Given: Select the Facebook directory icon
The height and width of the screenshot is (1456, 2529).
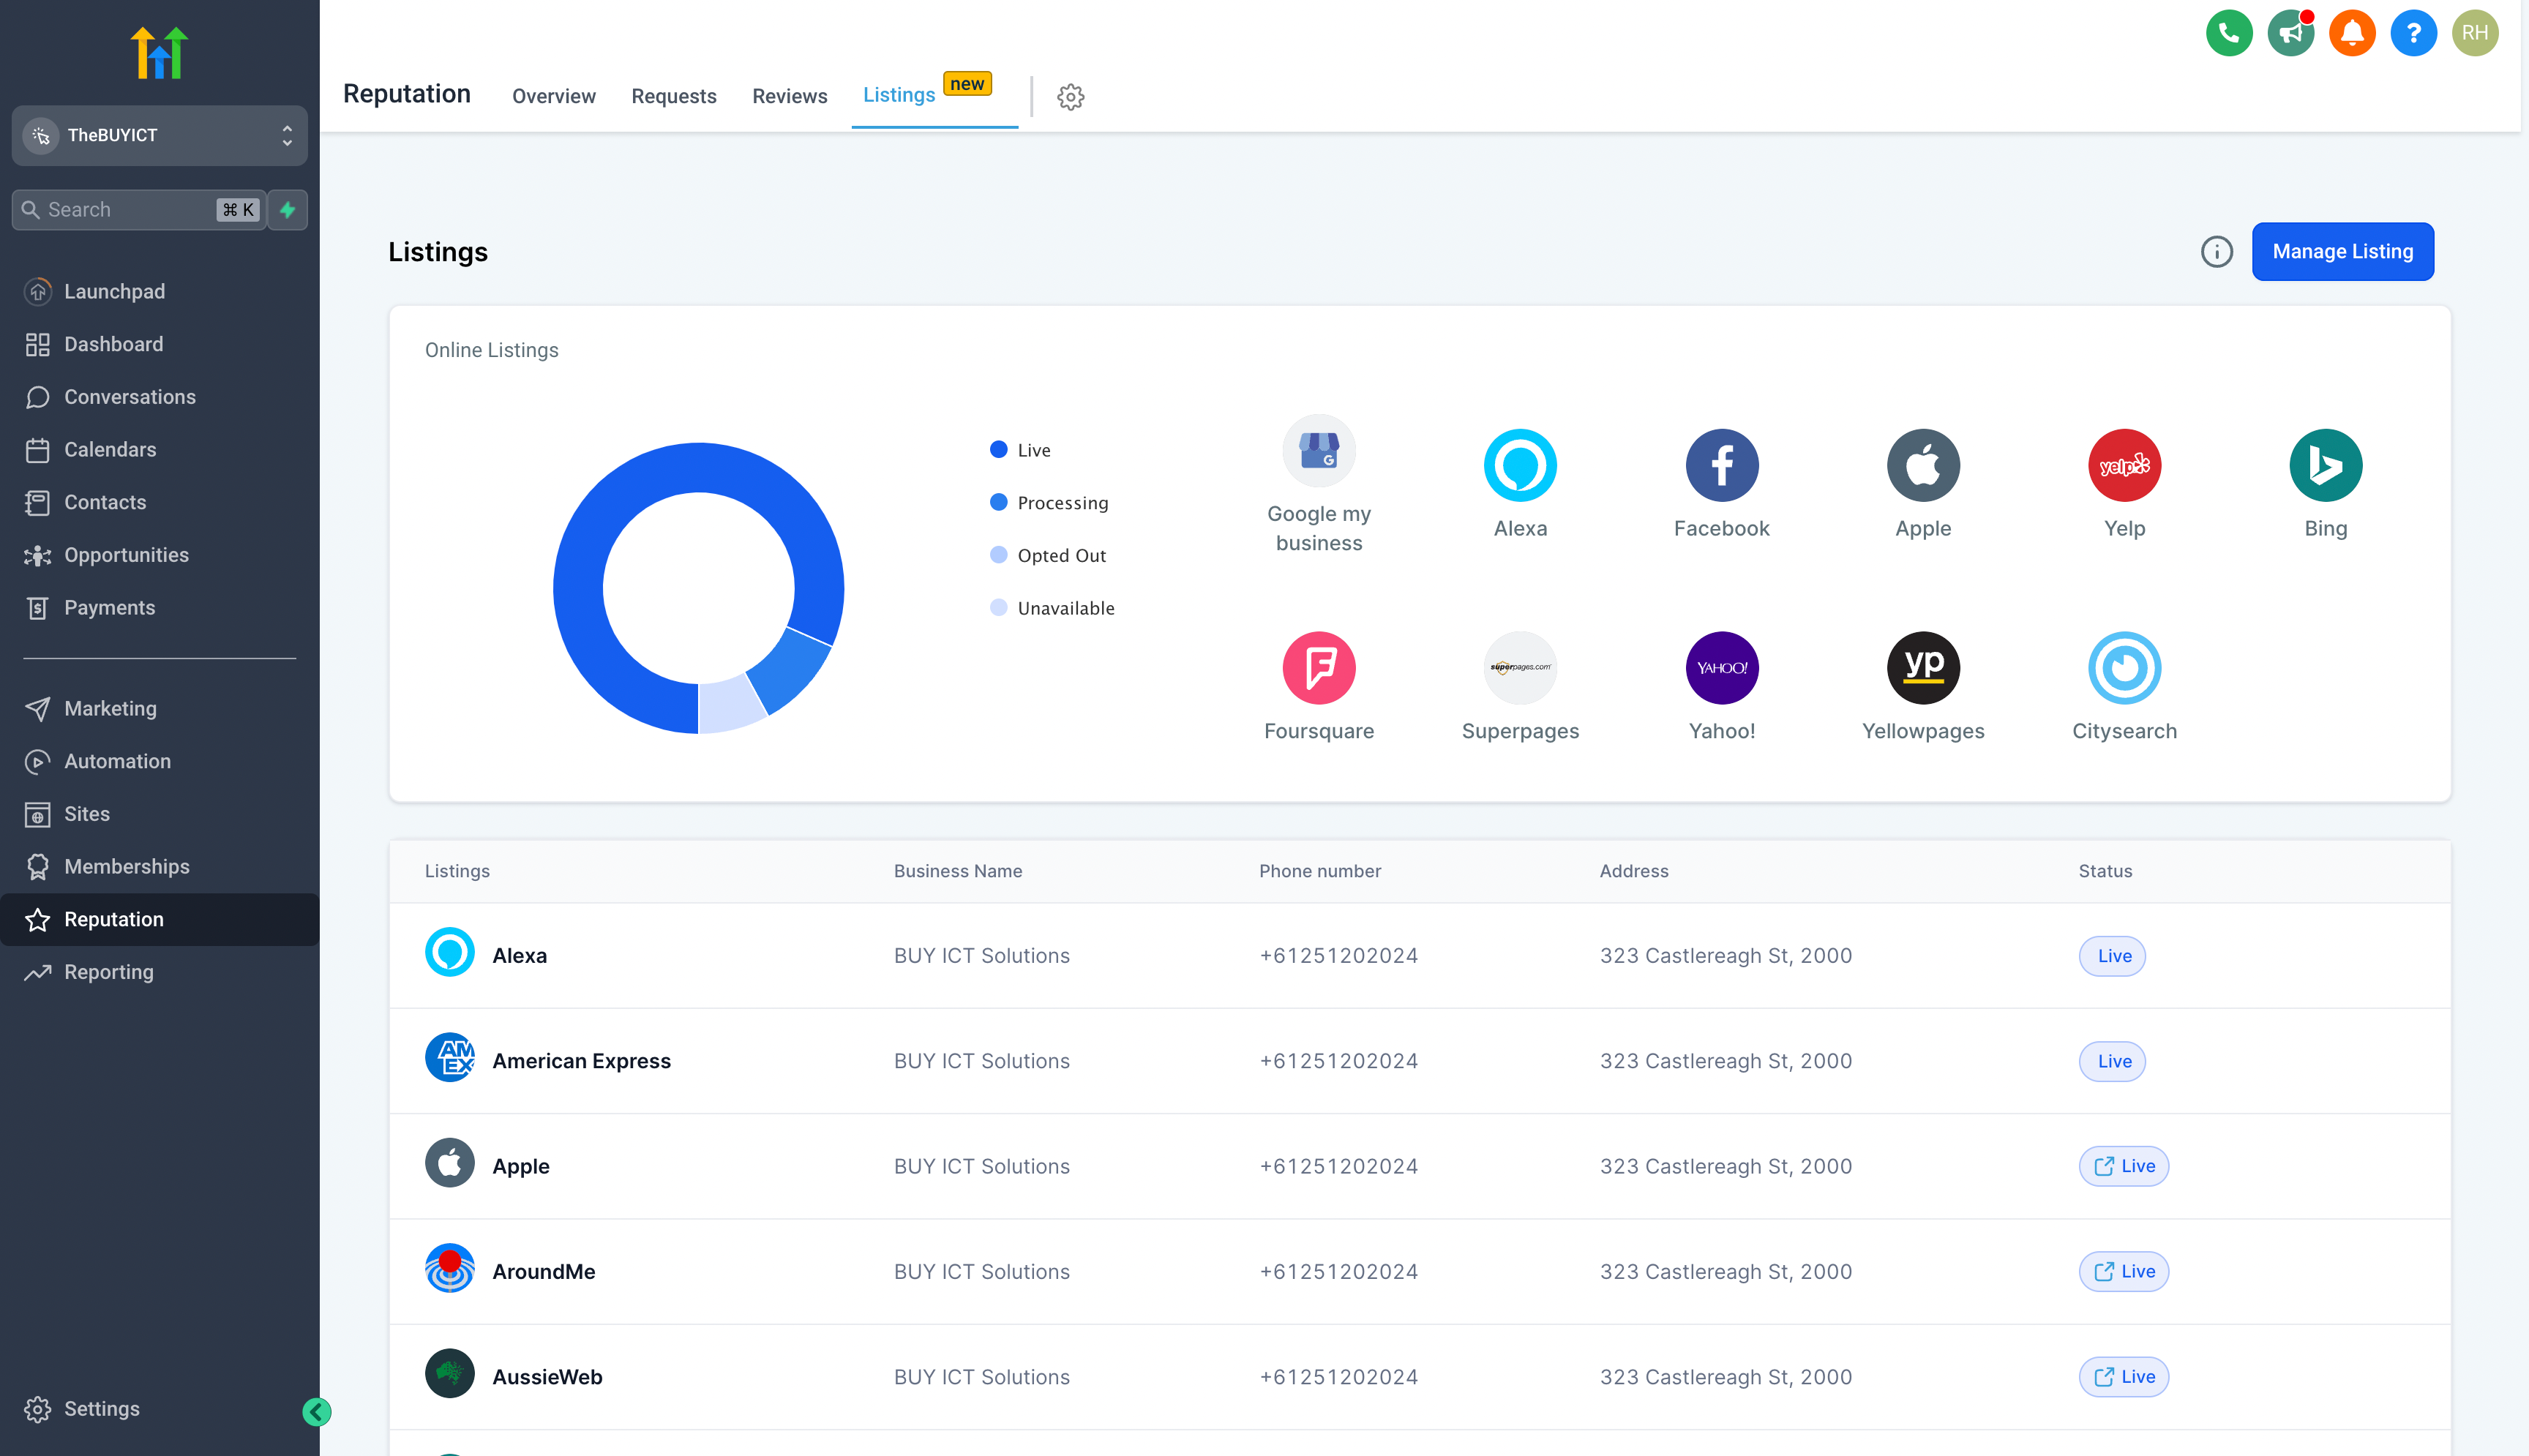Looking at the screenshot, I should point(1721,465).
